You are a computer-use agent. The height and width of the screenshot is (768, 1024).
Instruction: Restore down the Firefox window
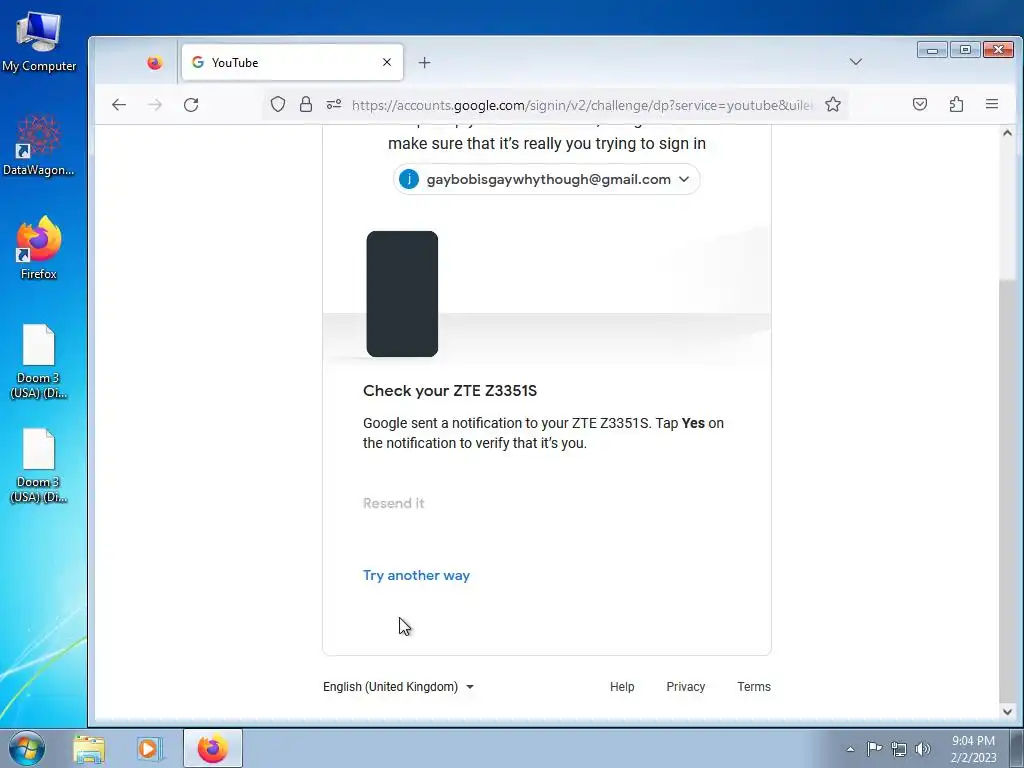coord(965,50)
